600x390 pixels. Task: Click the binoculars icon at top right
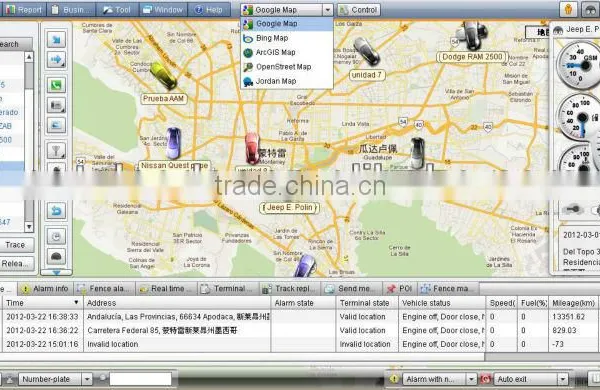590,9
